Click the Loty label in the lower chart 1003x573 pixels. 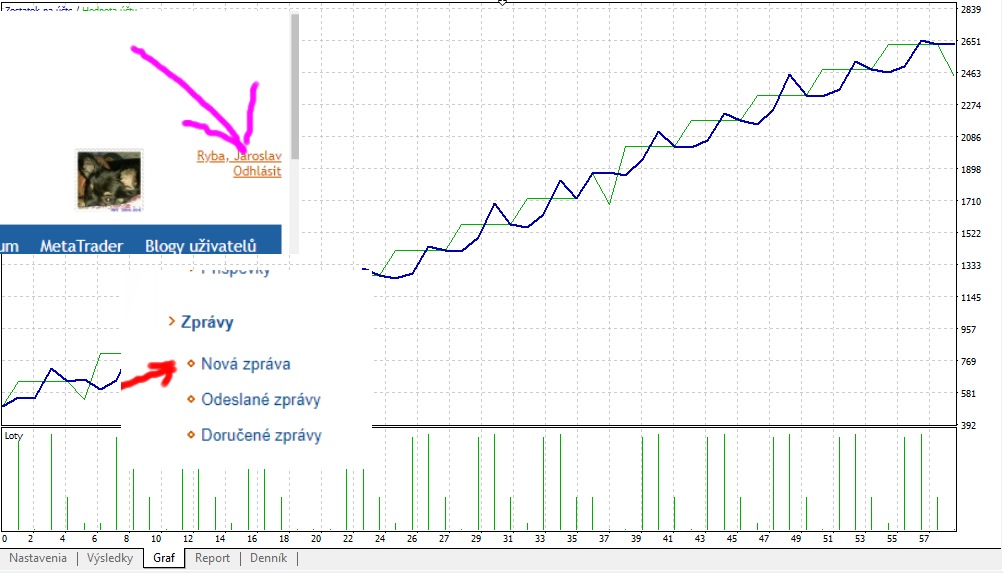[x=13, y=436]
